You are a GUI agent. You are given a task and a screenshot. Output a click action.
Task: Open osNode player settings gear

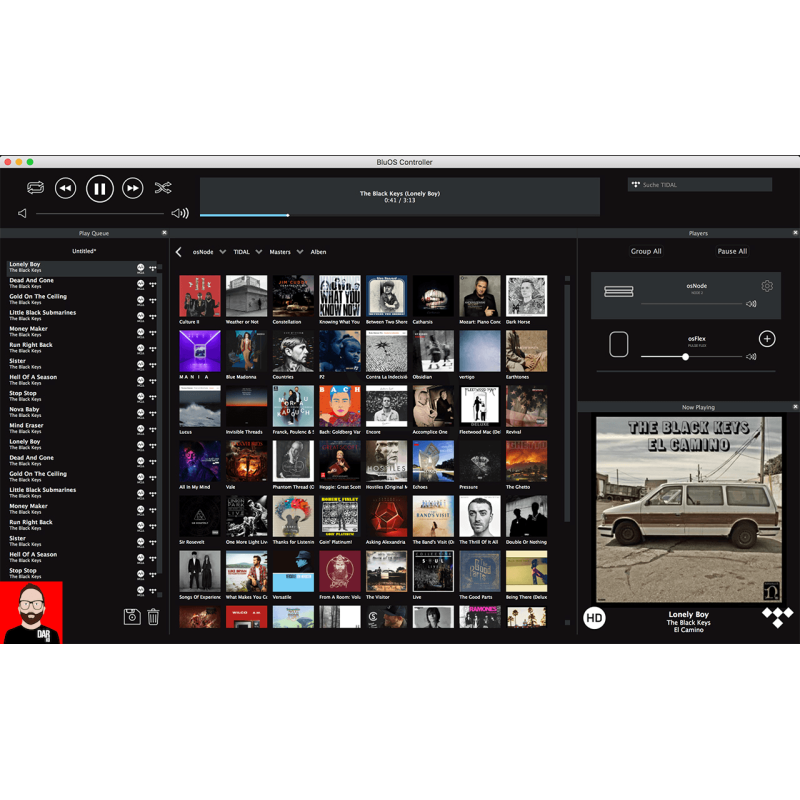pos(767,286)
